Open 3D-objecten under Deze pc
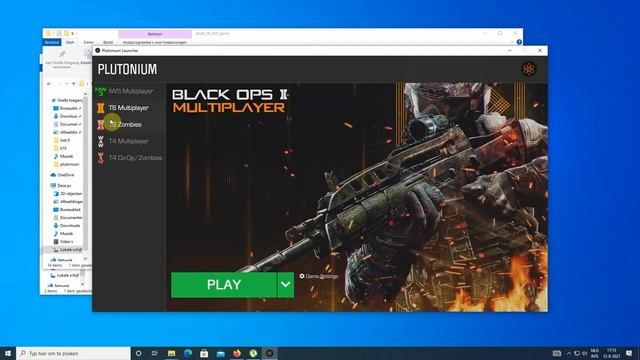640x360 pixels. (68, 193)
